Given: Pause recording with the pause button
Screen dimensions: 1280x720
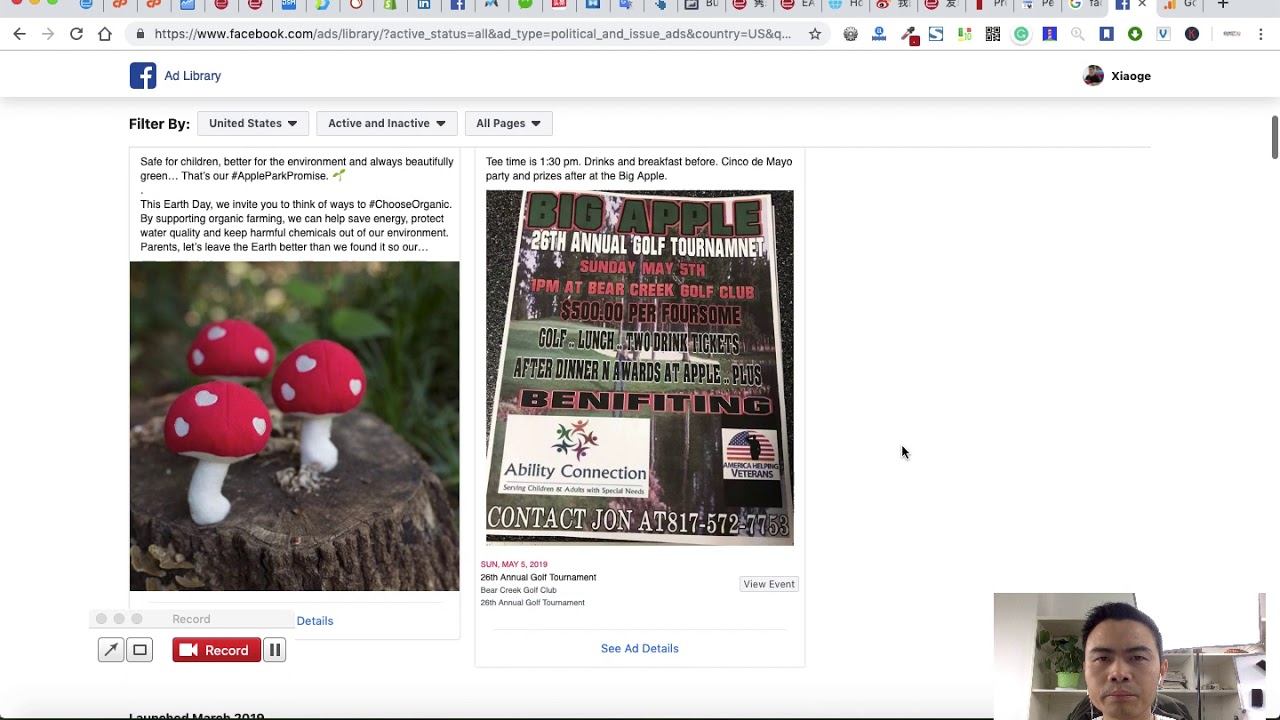Looking at the screenshot, I should coord(274,650).
